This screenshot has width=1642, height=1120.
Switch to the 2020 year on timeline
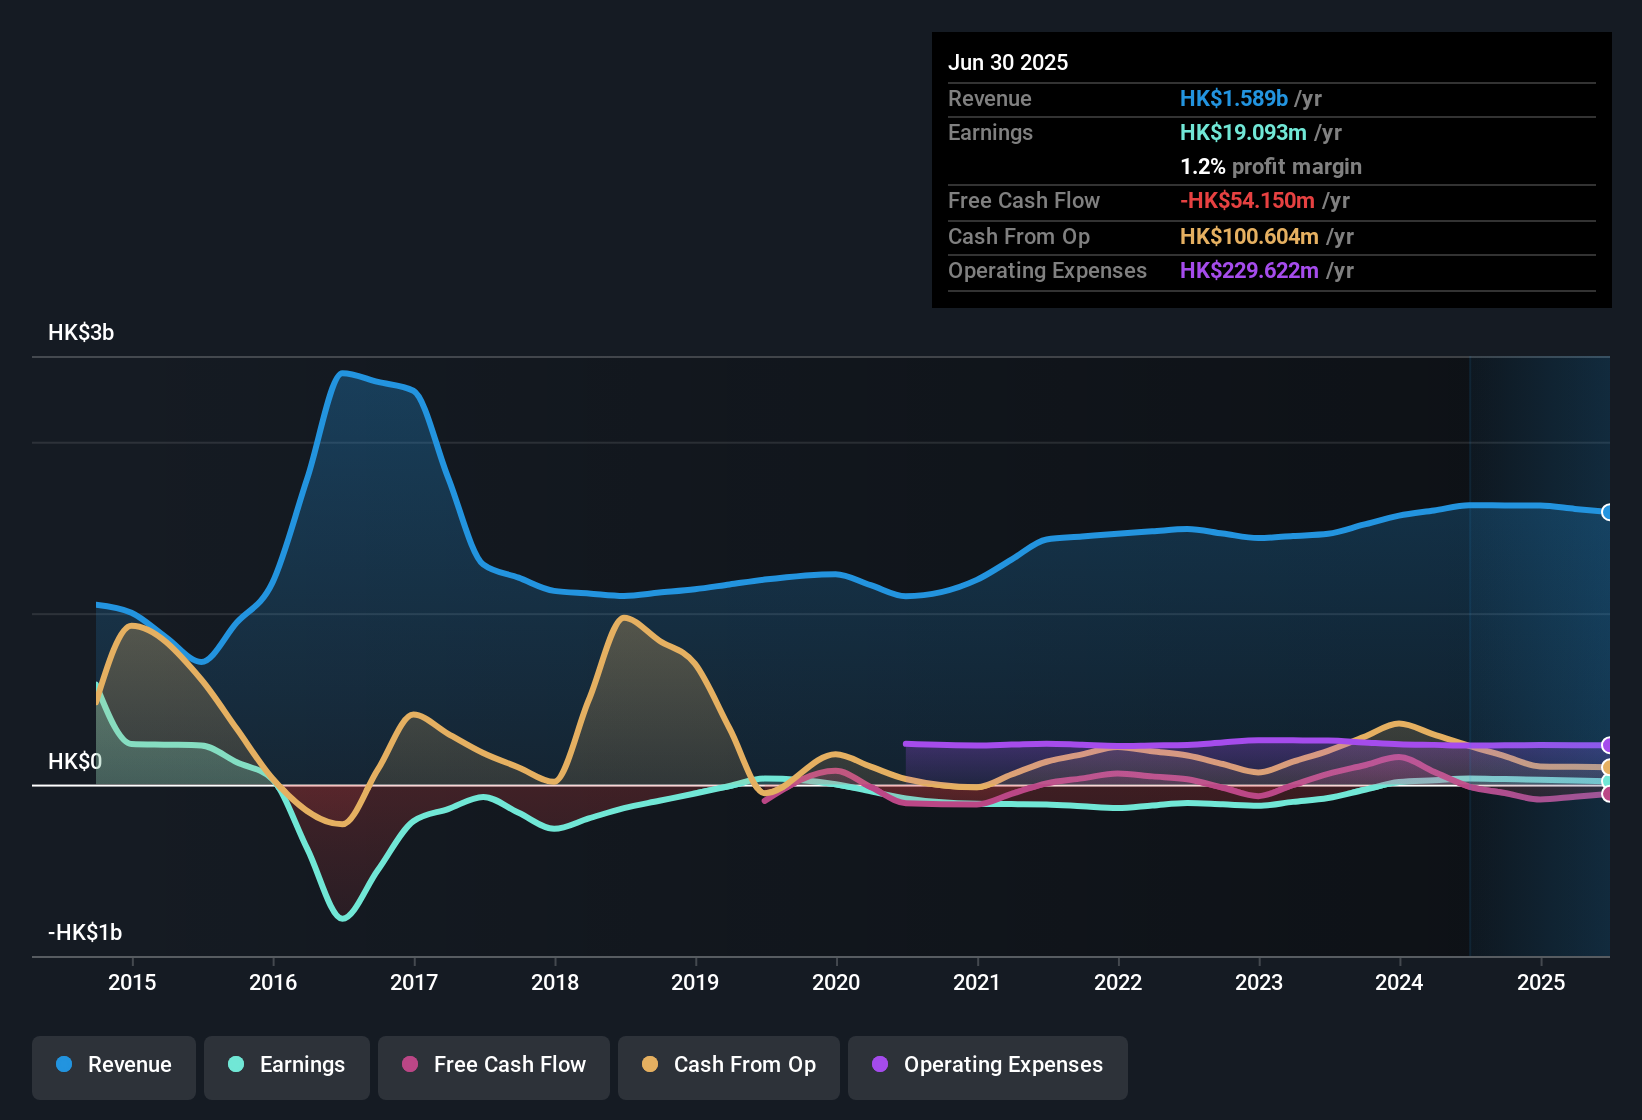pyautogui.click(x=836, y=983)
